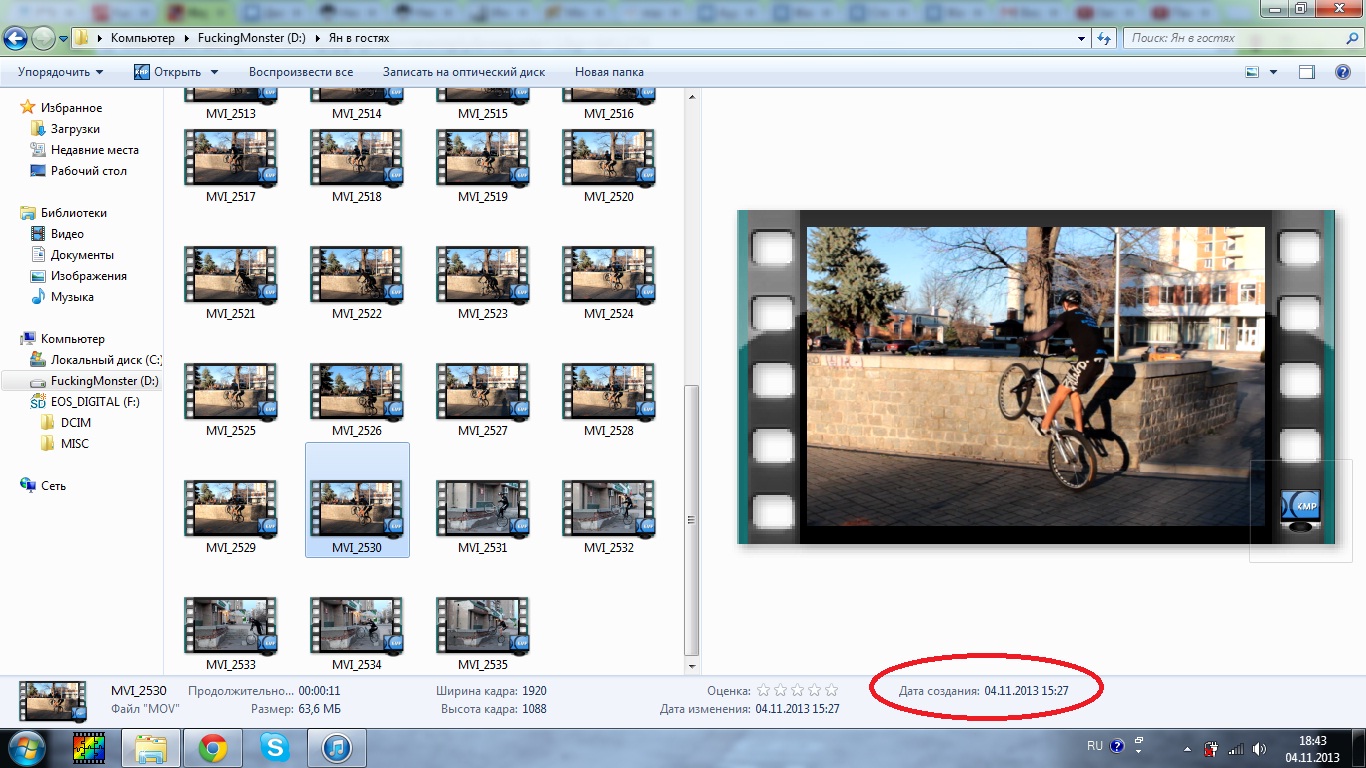The image size is (1366, 768).
Task: Click the Back navigation arrow button
Action: coord(15,39)
